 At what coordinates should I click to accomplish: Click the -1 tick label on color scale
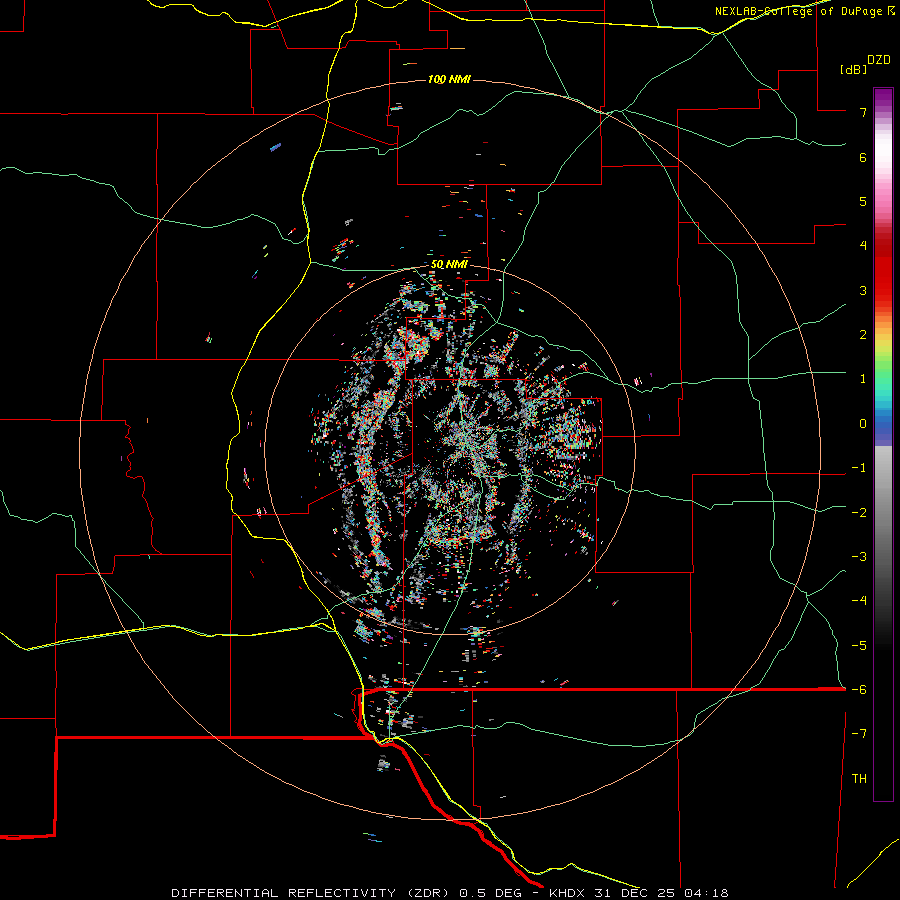[x=859, y=467]
